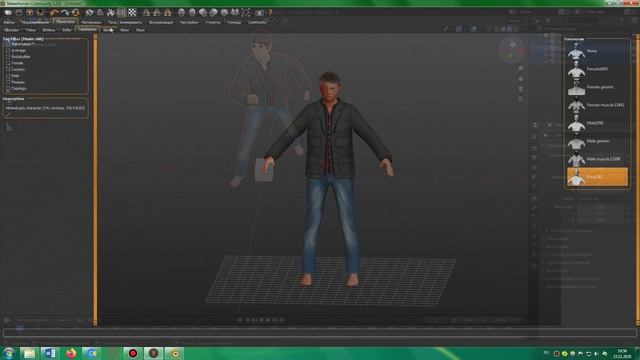Toggle the Smooth mesh toolbar icon
This screenshot has height=360, width=640.
(89, 13)
